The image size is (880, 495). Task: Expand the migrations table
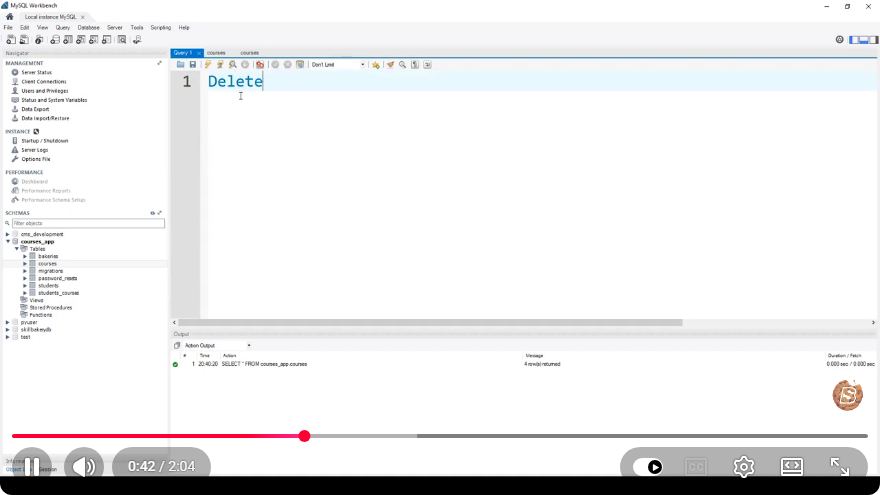[x=25, y=271]
